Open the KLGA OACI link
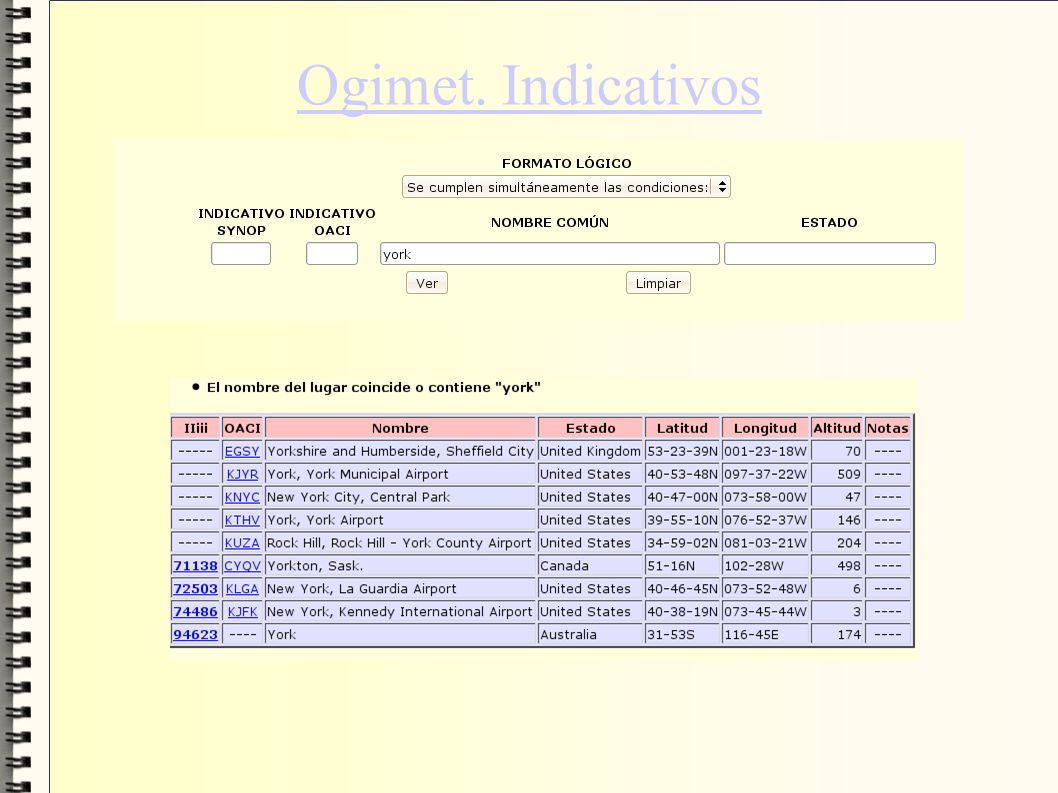The image size is (1058, 793). [x=242, y=589]
